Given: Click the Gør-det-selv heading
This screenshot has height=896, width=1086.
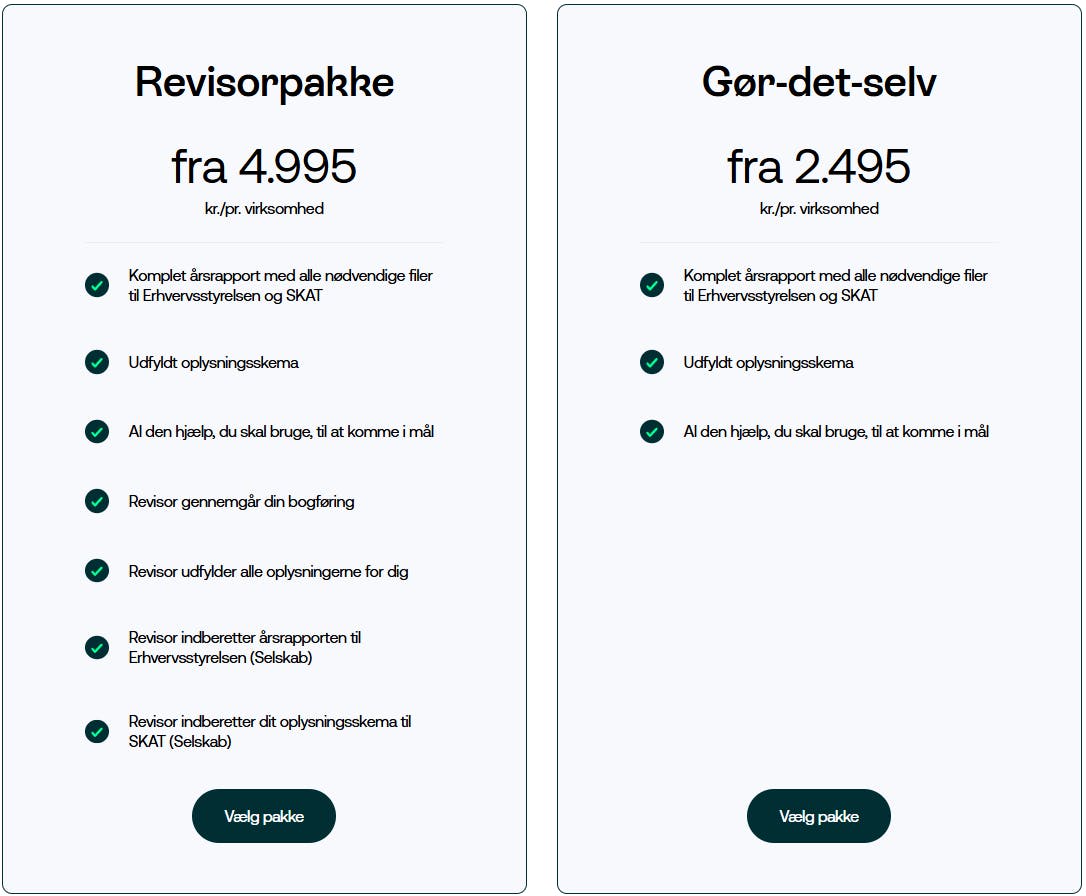Looking at the screenshot, I should 819,82.
